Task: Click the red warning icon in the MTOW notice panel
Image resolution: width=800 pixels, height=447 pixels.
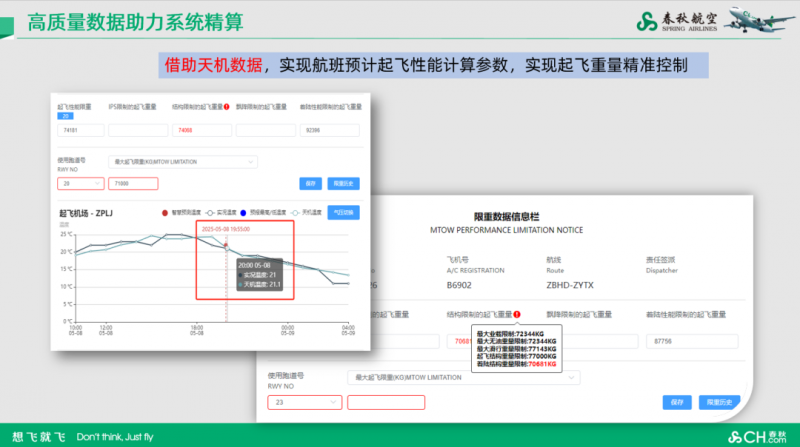Action: click(x=517, y=314)
